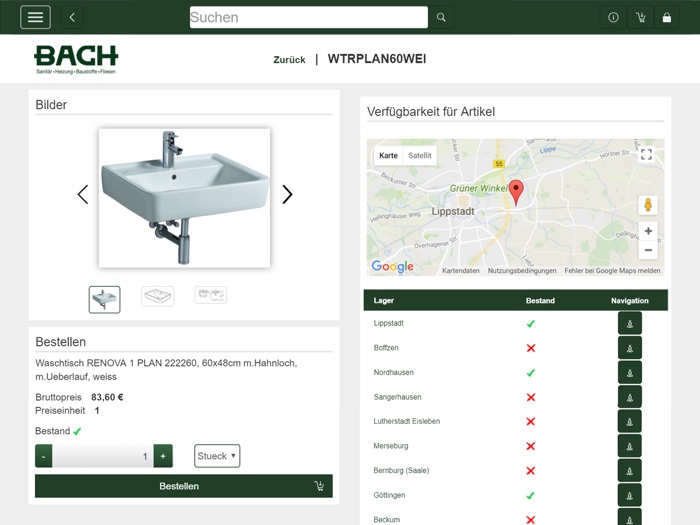Click the Street View pegman icon
Screen dimensions: 700x525
pos(648,204)
